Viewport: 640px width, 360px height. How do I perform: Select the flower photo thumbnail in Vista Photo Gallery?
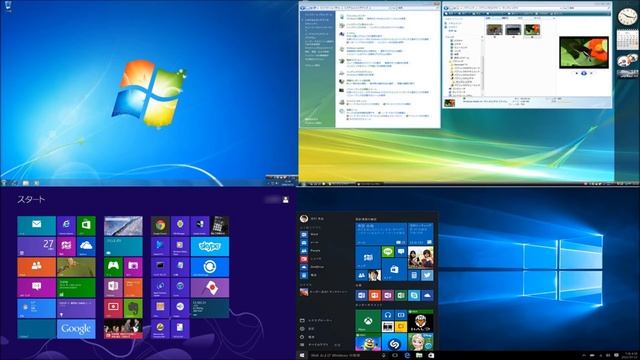(532, 30)
